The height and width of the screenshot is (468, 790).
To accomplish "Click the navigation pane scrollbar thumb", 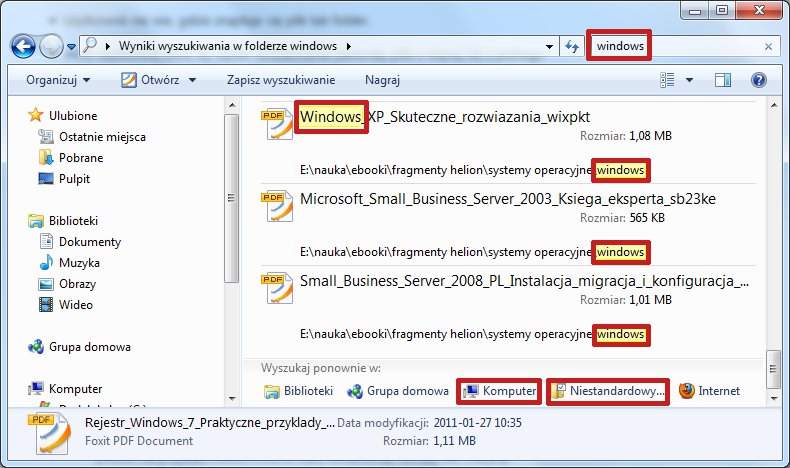I will point(231,198).
